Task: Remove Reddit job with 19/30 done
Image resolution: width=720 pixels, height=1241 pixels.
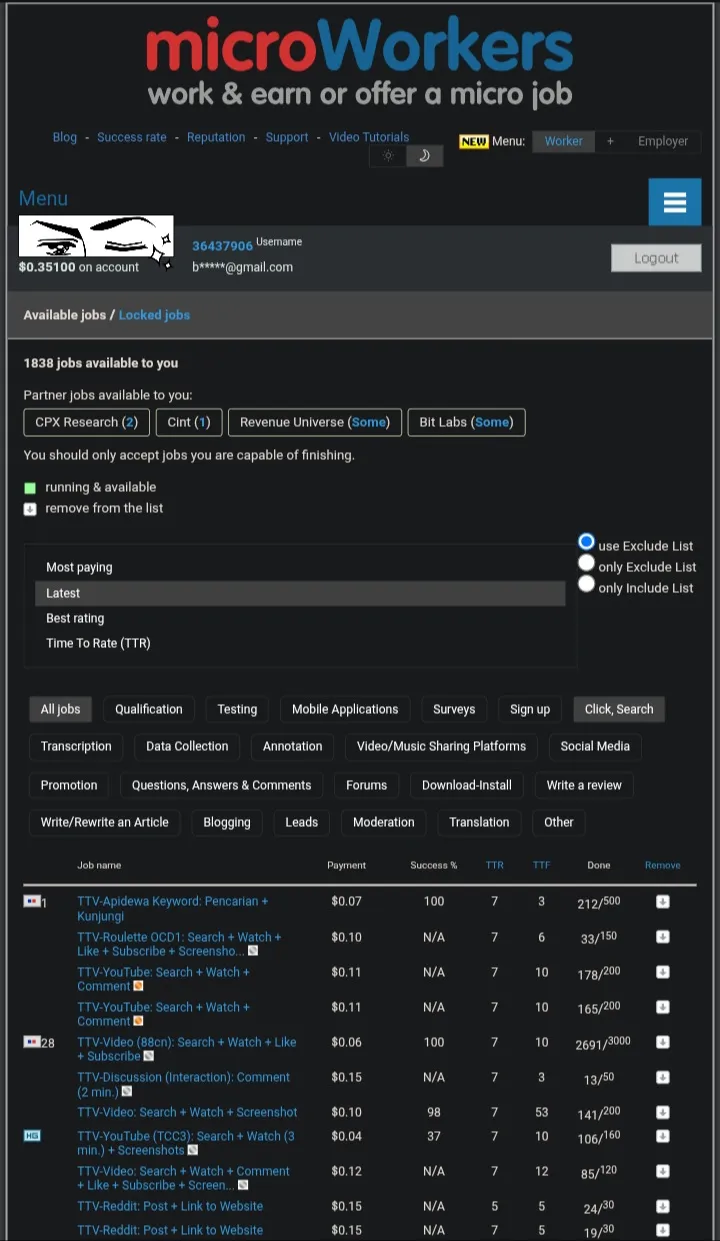Action: coord(662,1230)
